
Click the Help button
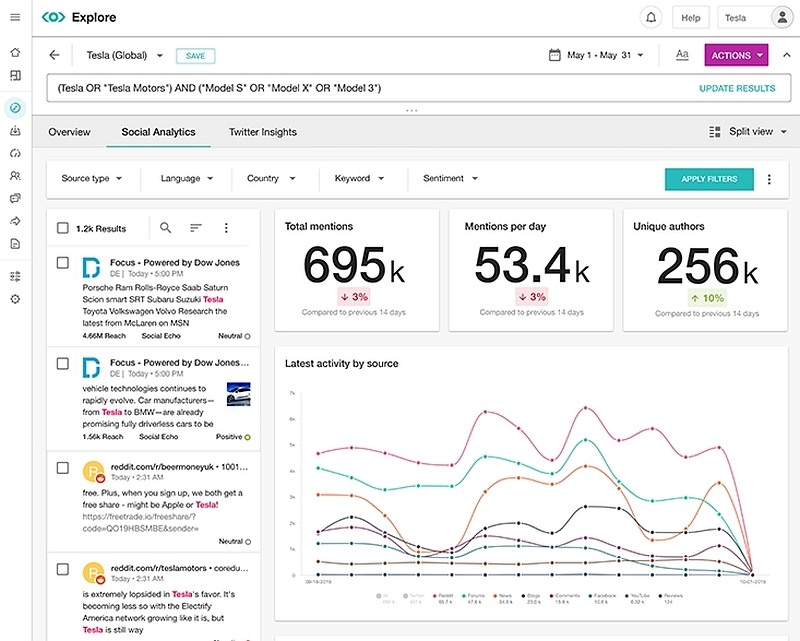(x=690, y=18)
